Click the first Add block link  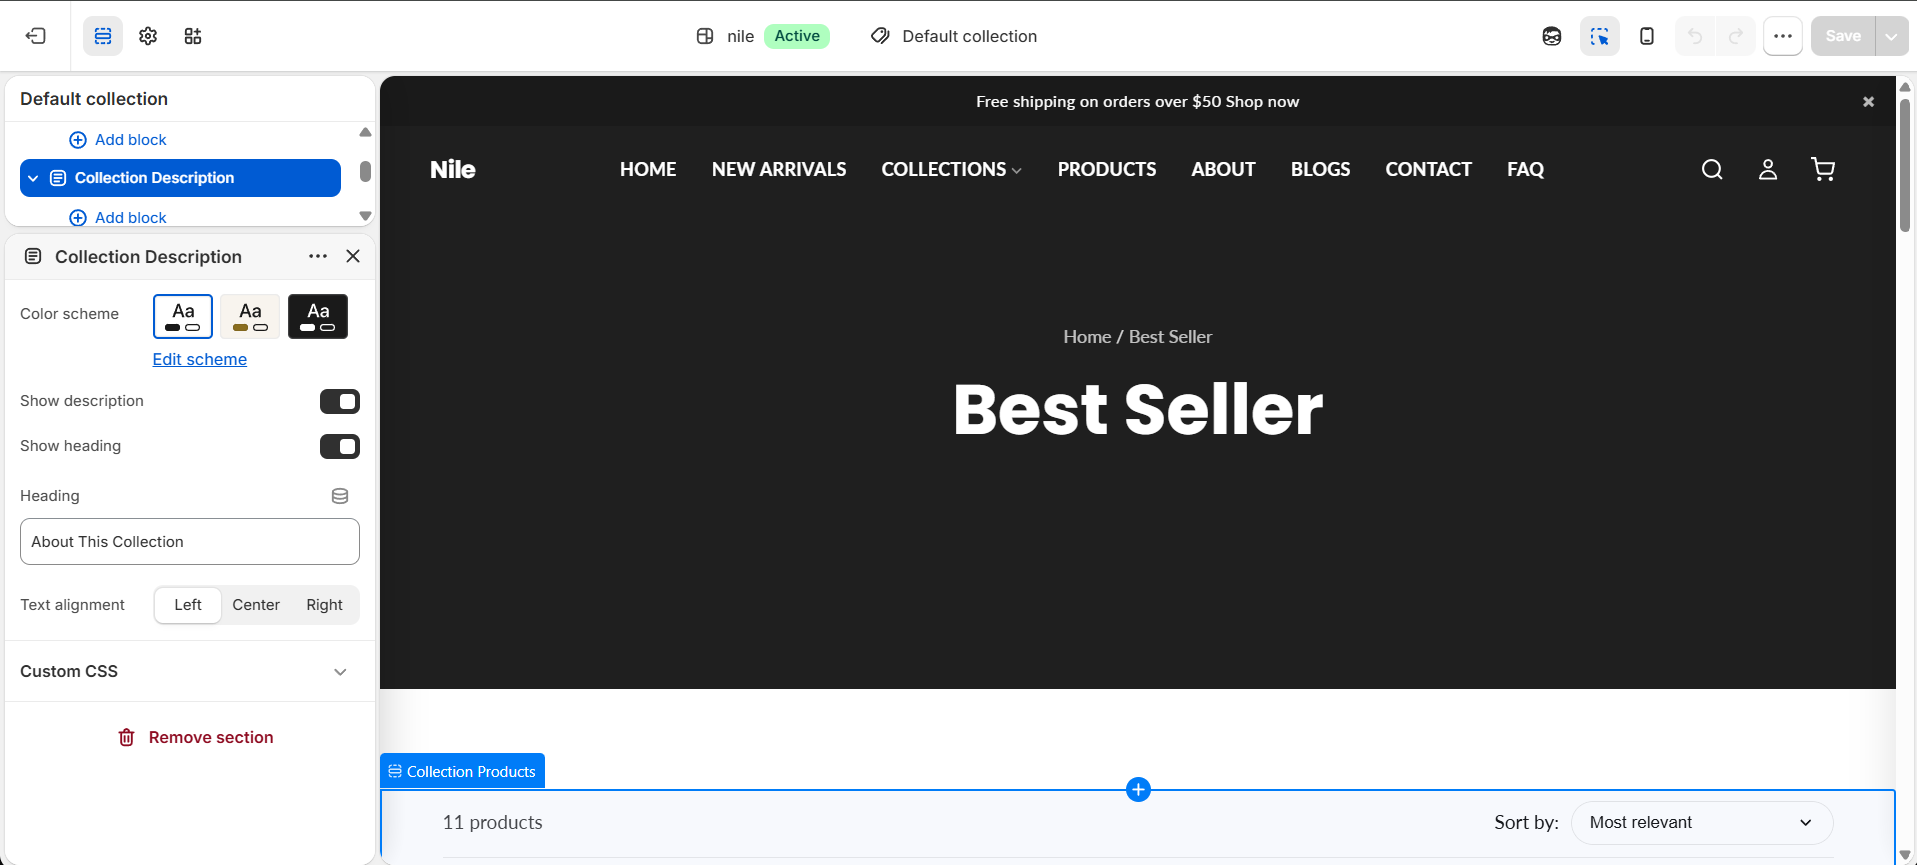(118, 140)
